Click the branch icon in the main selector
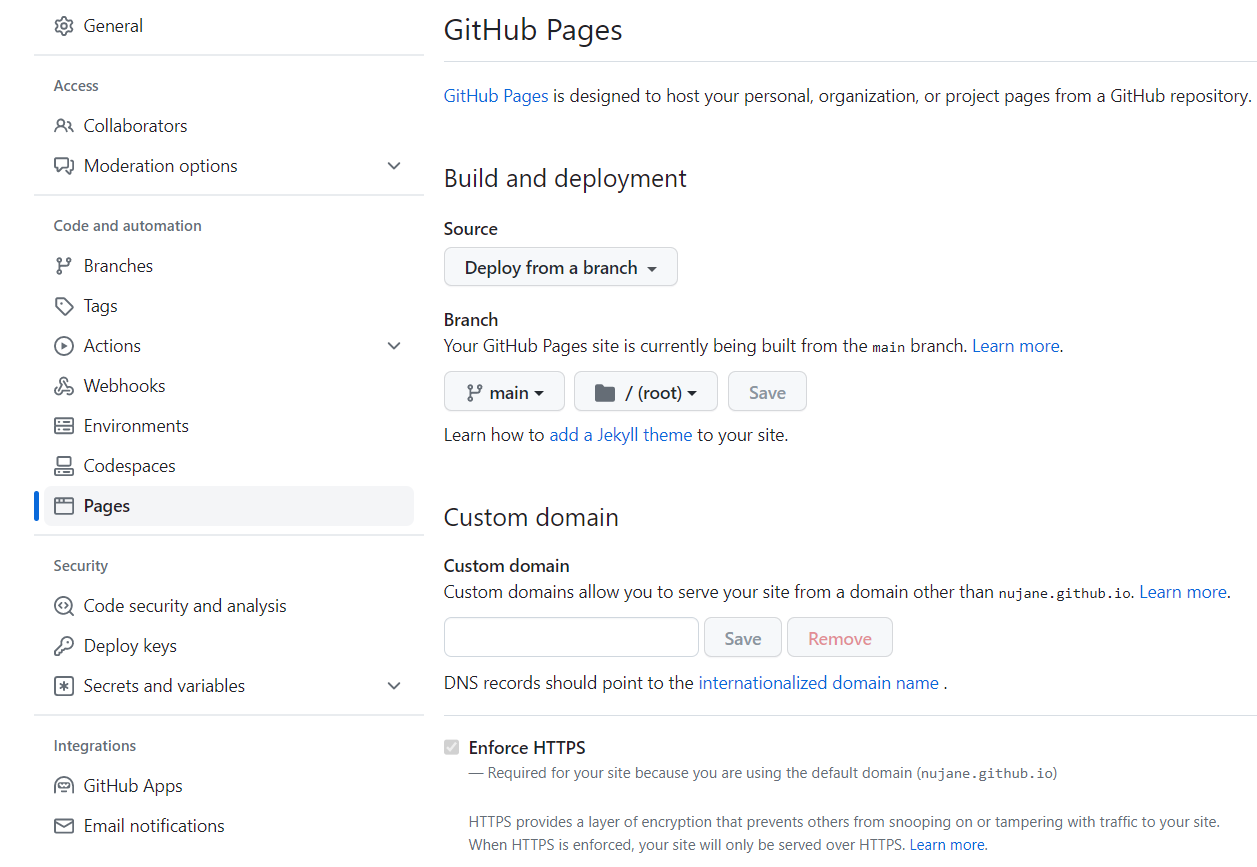 click(474, 393)
